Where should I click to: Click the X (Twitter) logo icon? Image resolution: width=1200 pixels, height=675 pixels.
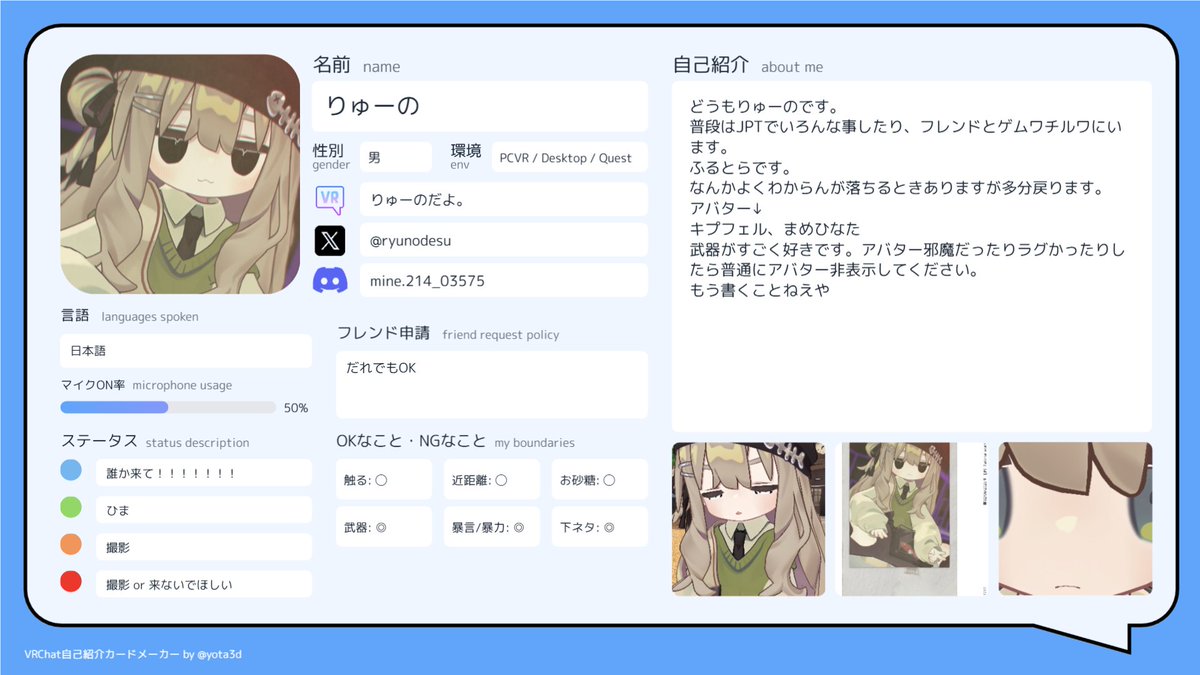tap(330, 240)
